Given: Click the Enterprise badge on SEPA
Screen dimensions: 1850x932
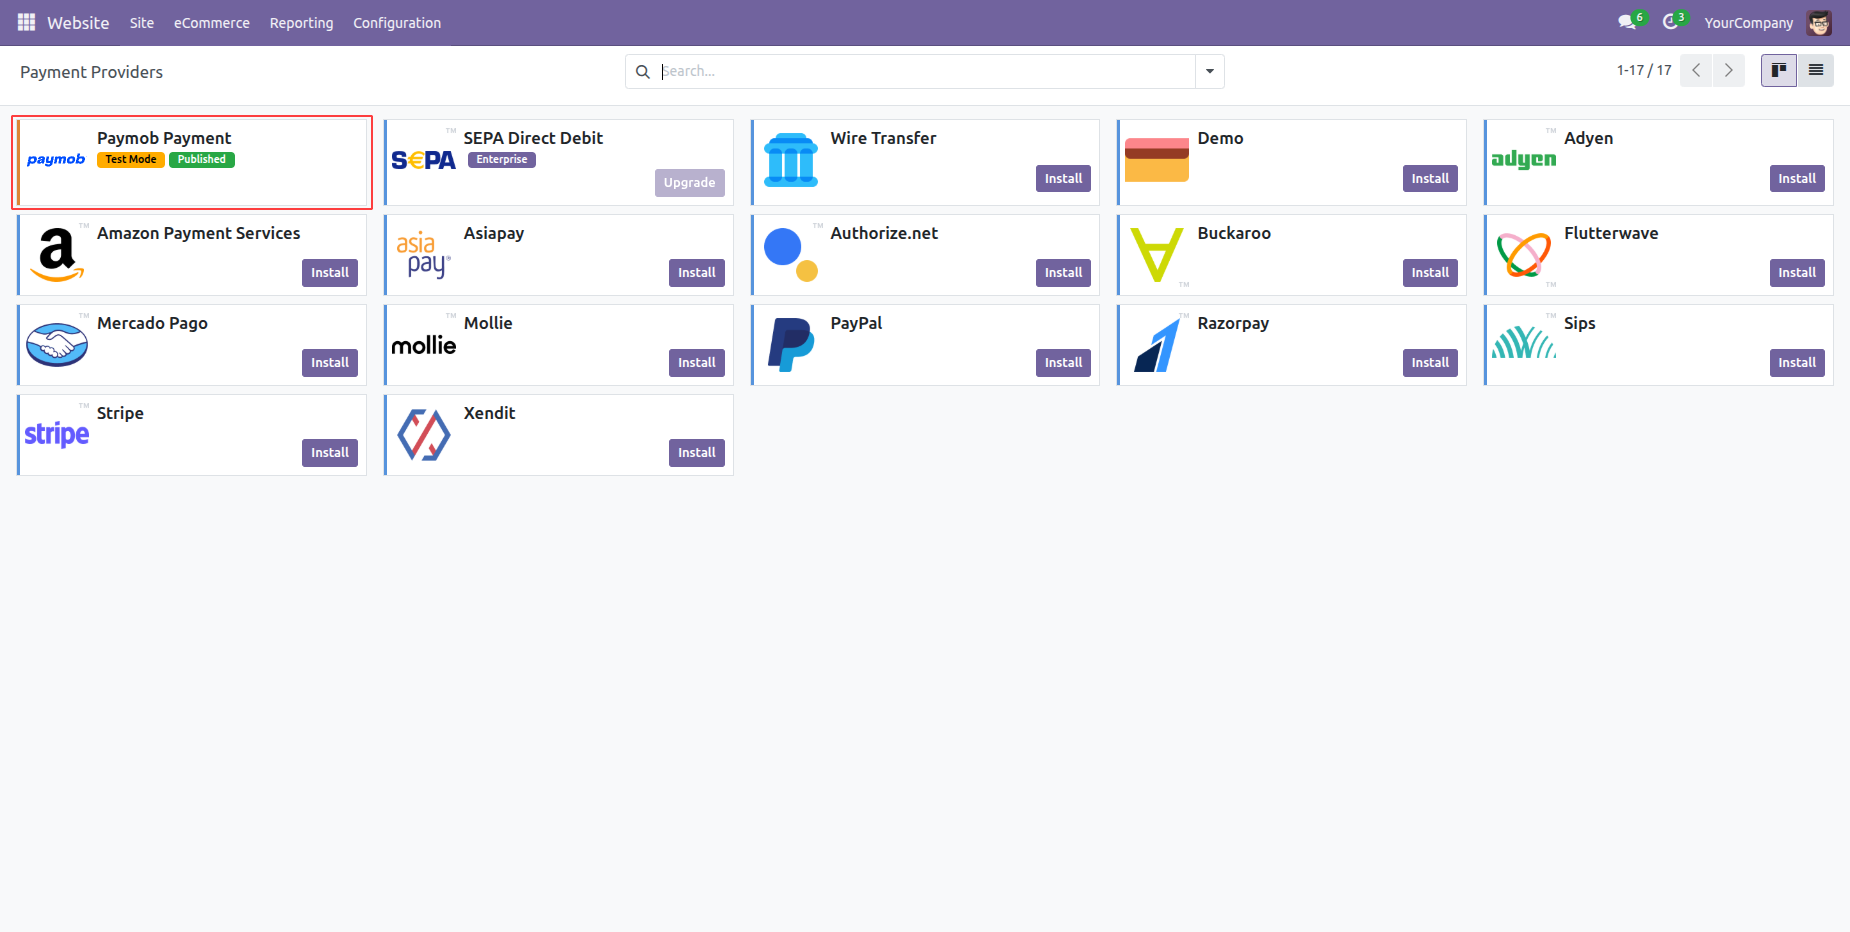Looking at the screenshot, I should click(502, 160).
